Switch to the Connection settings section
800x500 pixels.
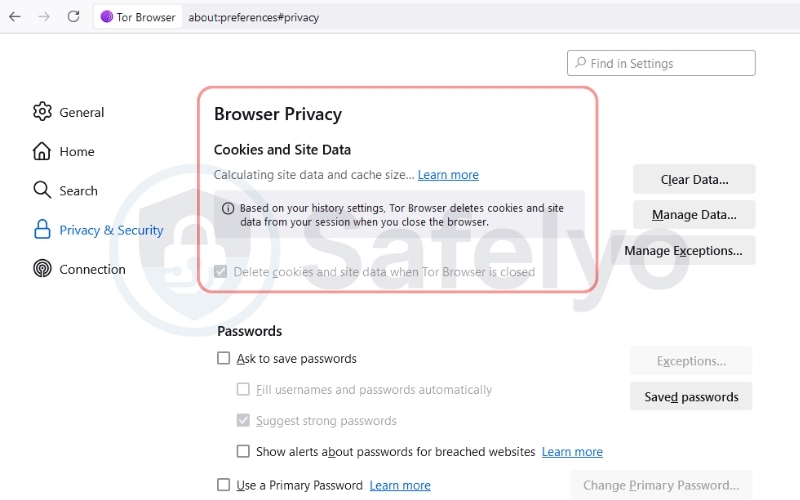[92, 269]
